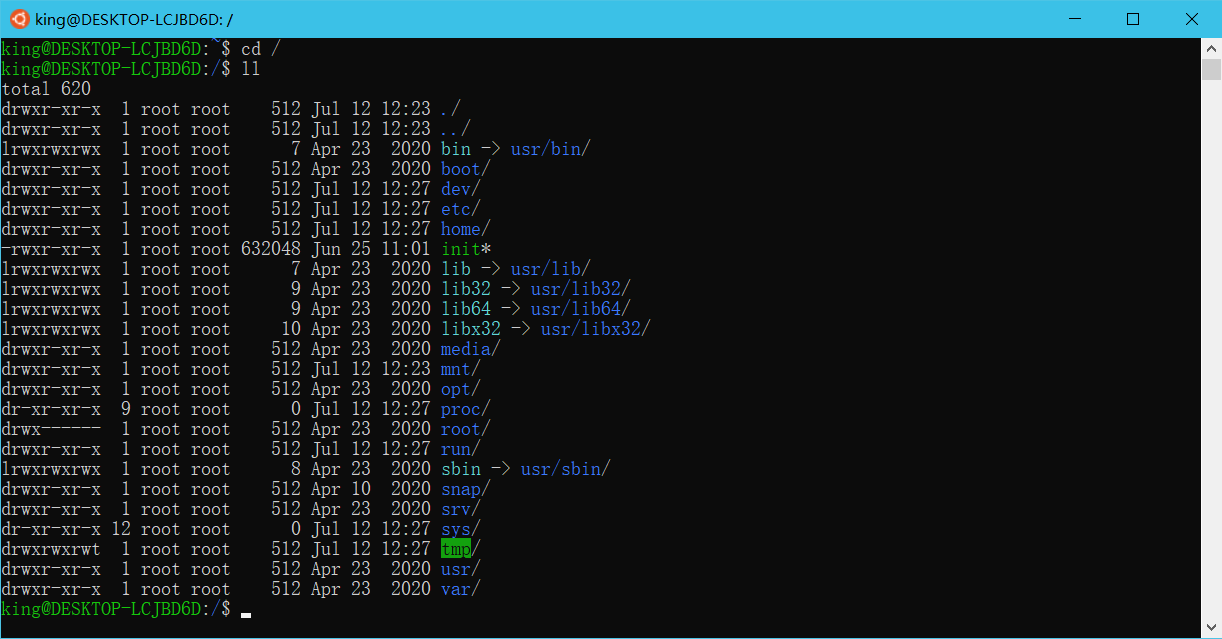The image size is (1222, 639).
Task: Click the 'var/' directory name
Action: click(x=461, y=589)
